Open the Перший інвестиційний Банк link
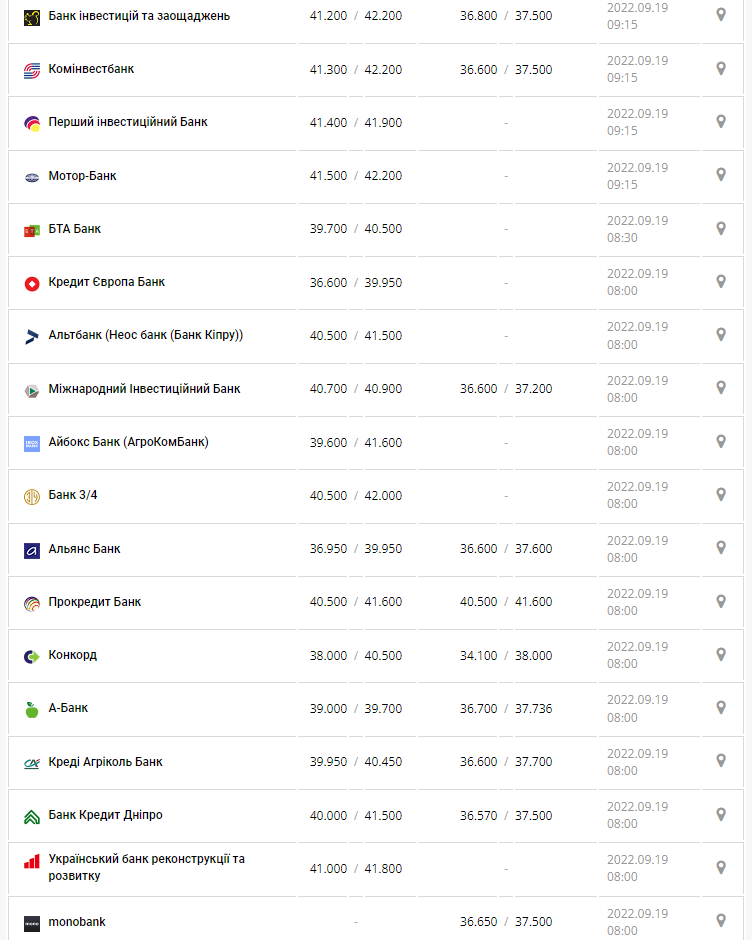Viewport: 752px width, 940px height. (x=128, y=122)
